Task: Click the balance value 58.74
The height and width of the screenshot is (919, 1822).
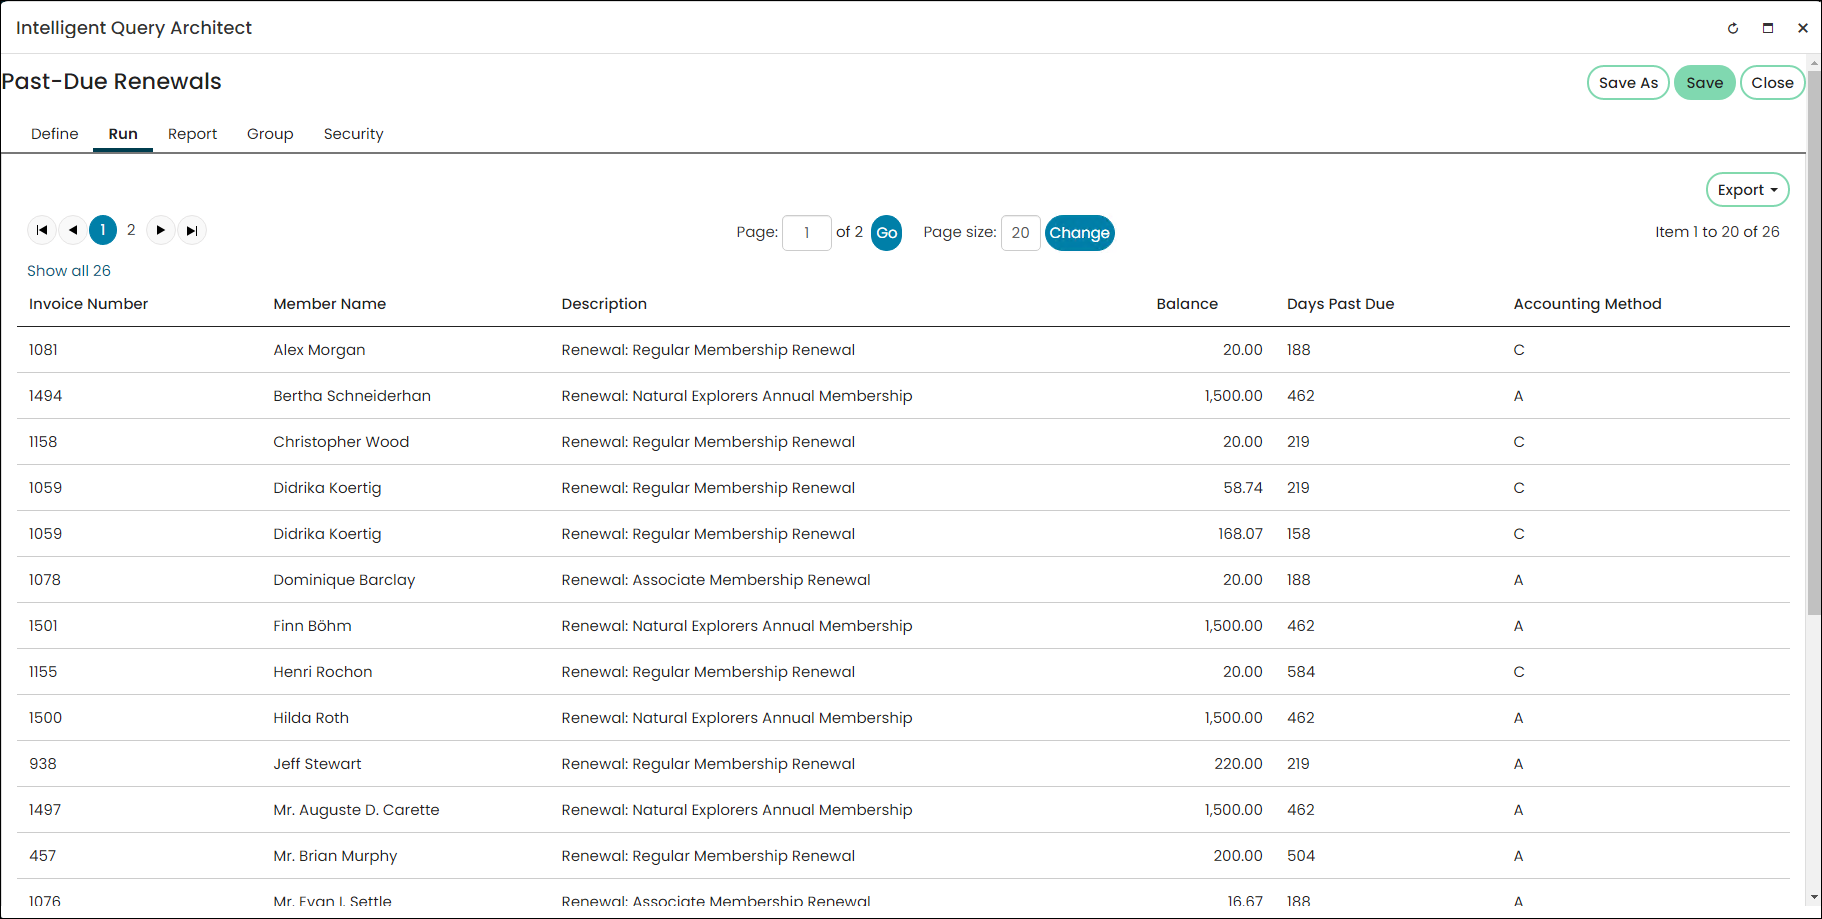Action: pyautogui.click(x=1243, y=488)
